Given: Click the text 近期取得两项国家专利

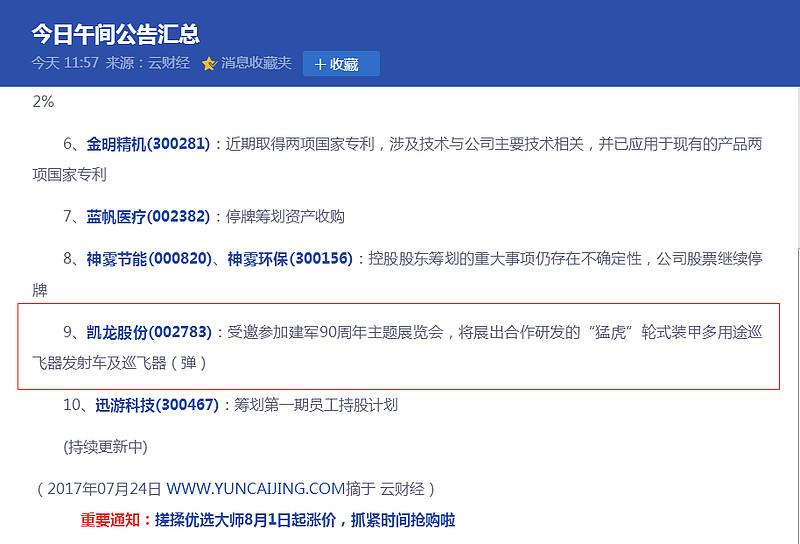Looking at the screenshot, I should [300, 144].
